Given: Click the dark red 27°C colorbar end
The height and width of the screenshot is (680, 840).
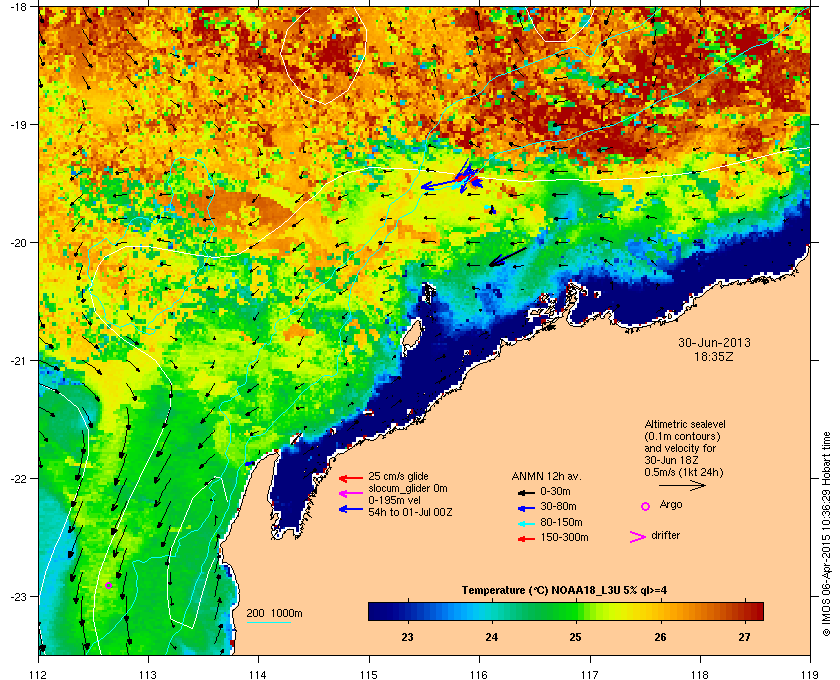Looking at the screenshot, I should pyautogui.click(x=754, y=611).
